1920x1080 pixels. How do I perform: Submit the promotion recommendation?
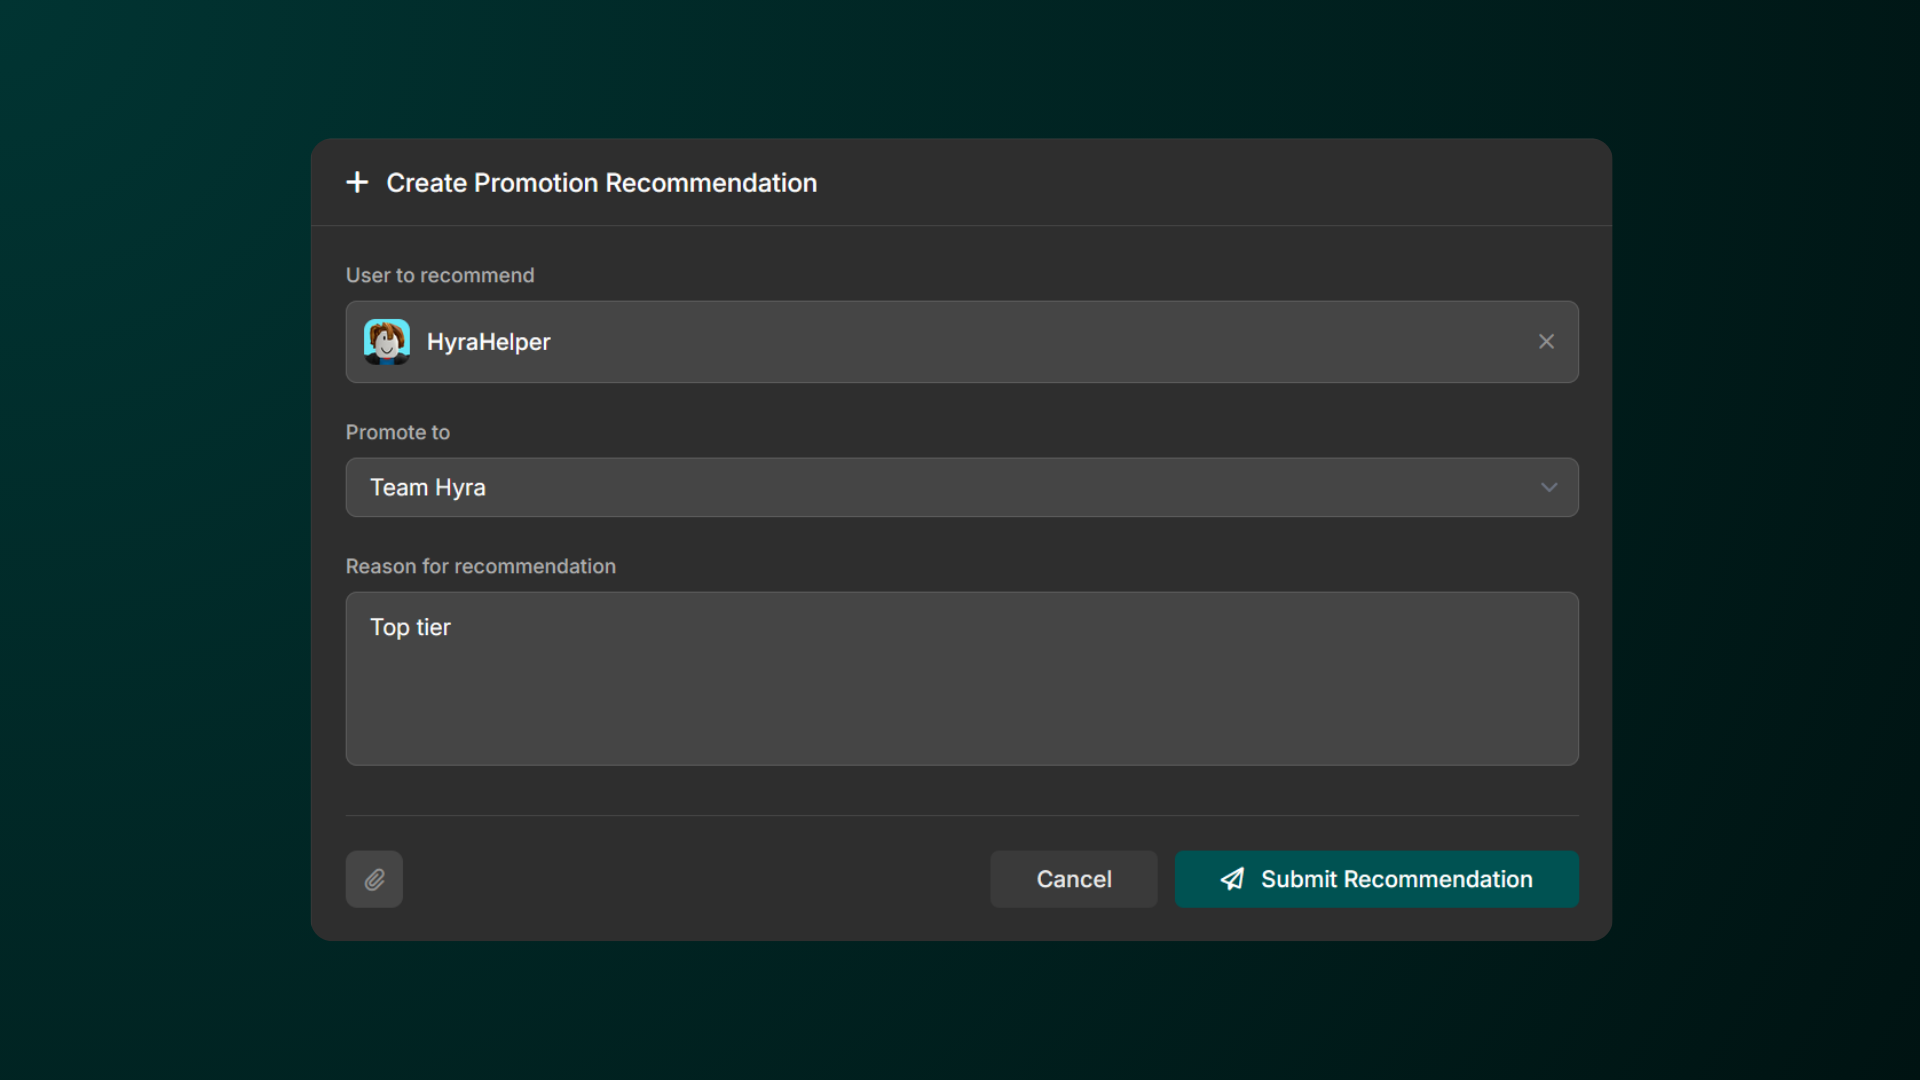[x=1377, y=879]
